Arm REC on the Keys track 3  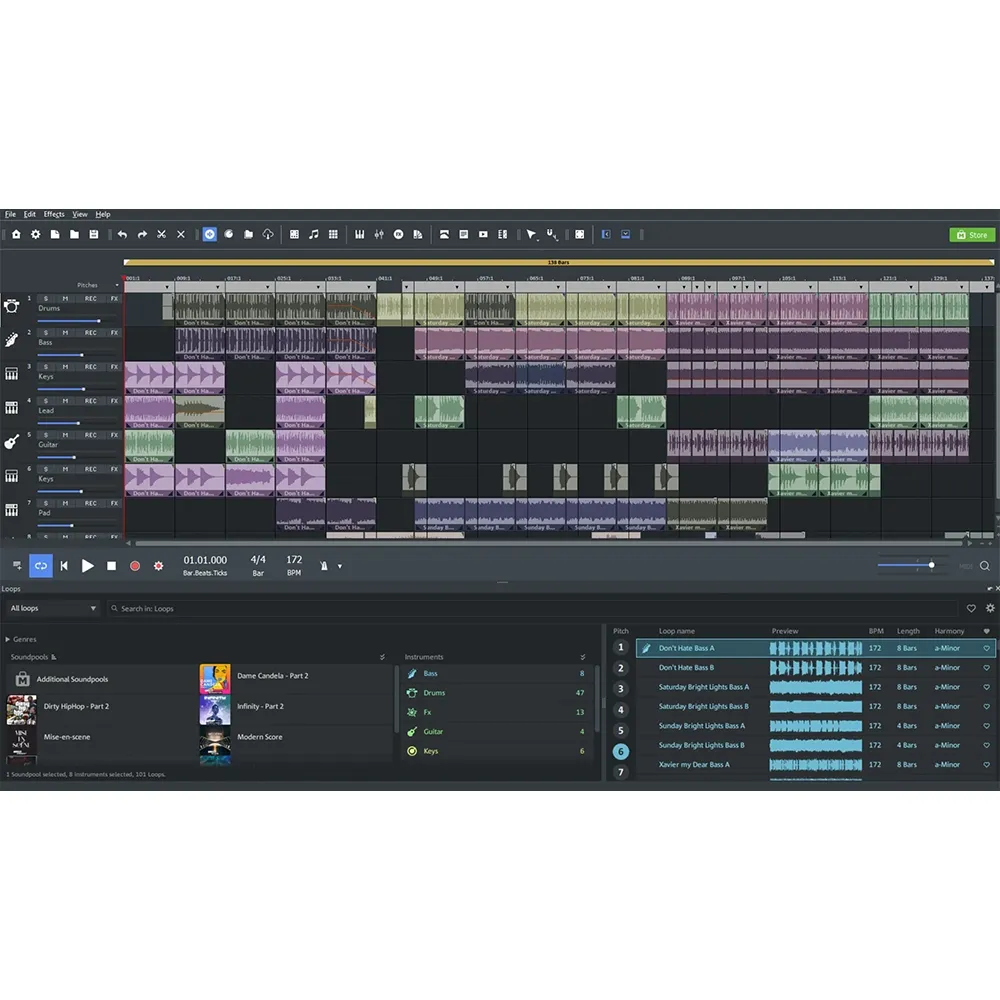click(x=91, y=367)
